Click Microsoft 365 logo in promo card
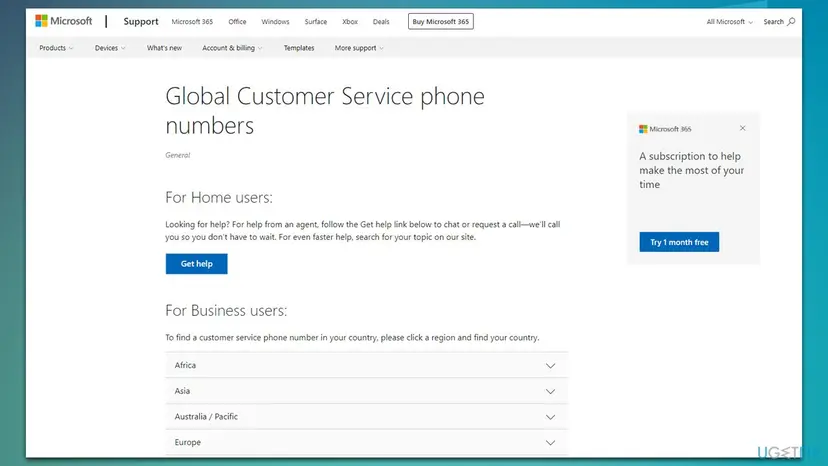This screenshot has width=828, height=466. tap(665, 129)
